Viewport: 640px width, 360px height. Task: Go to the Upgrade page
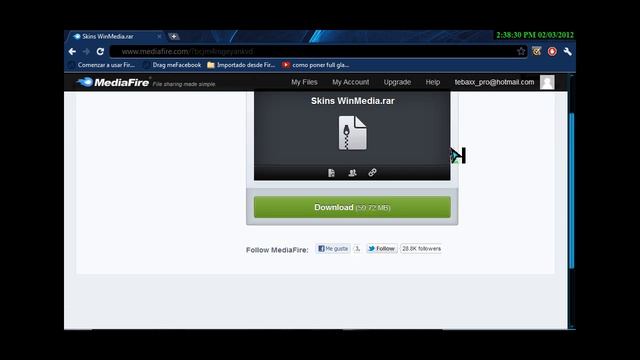click(x=397, y=82)
